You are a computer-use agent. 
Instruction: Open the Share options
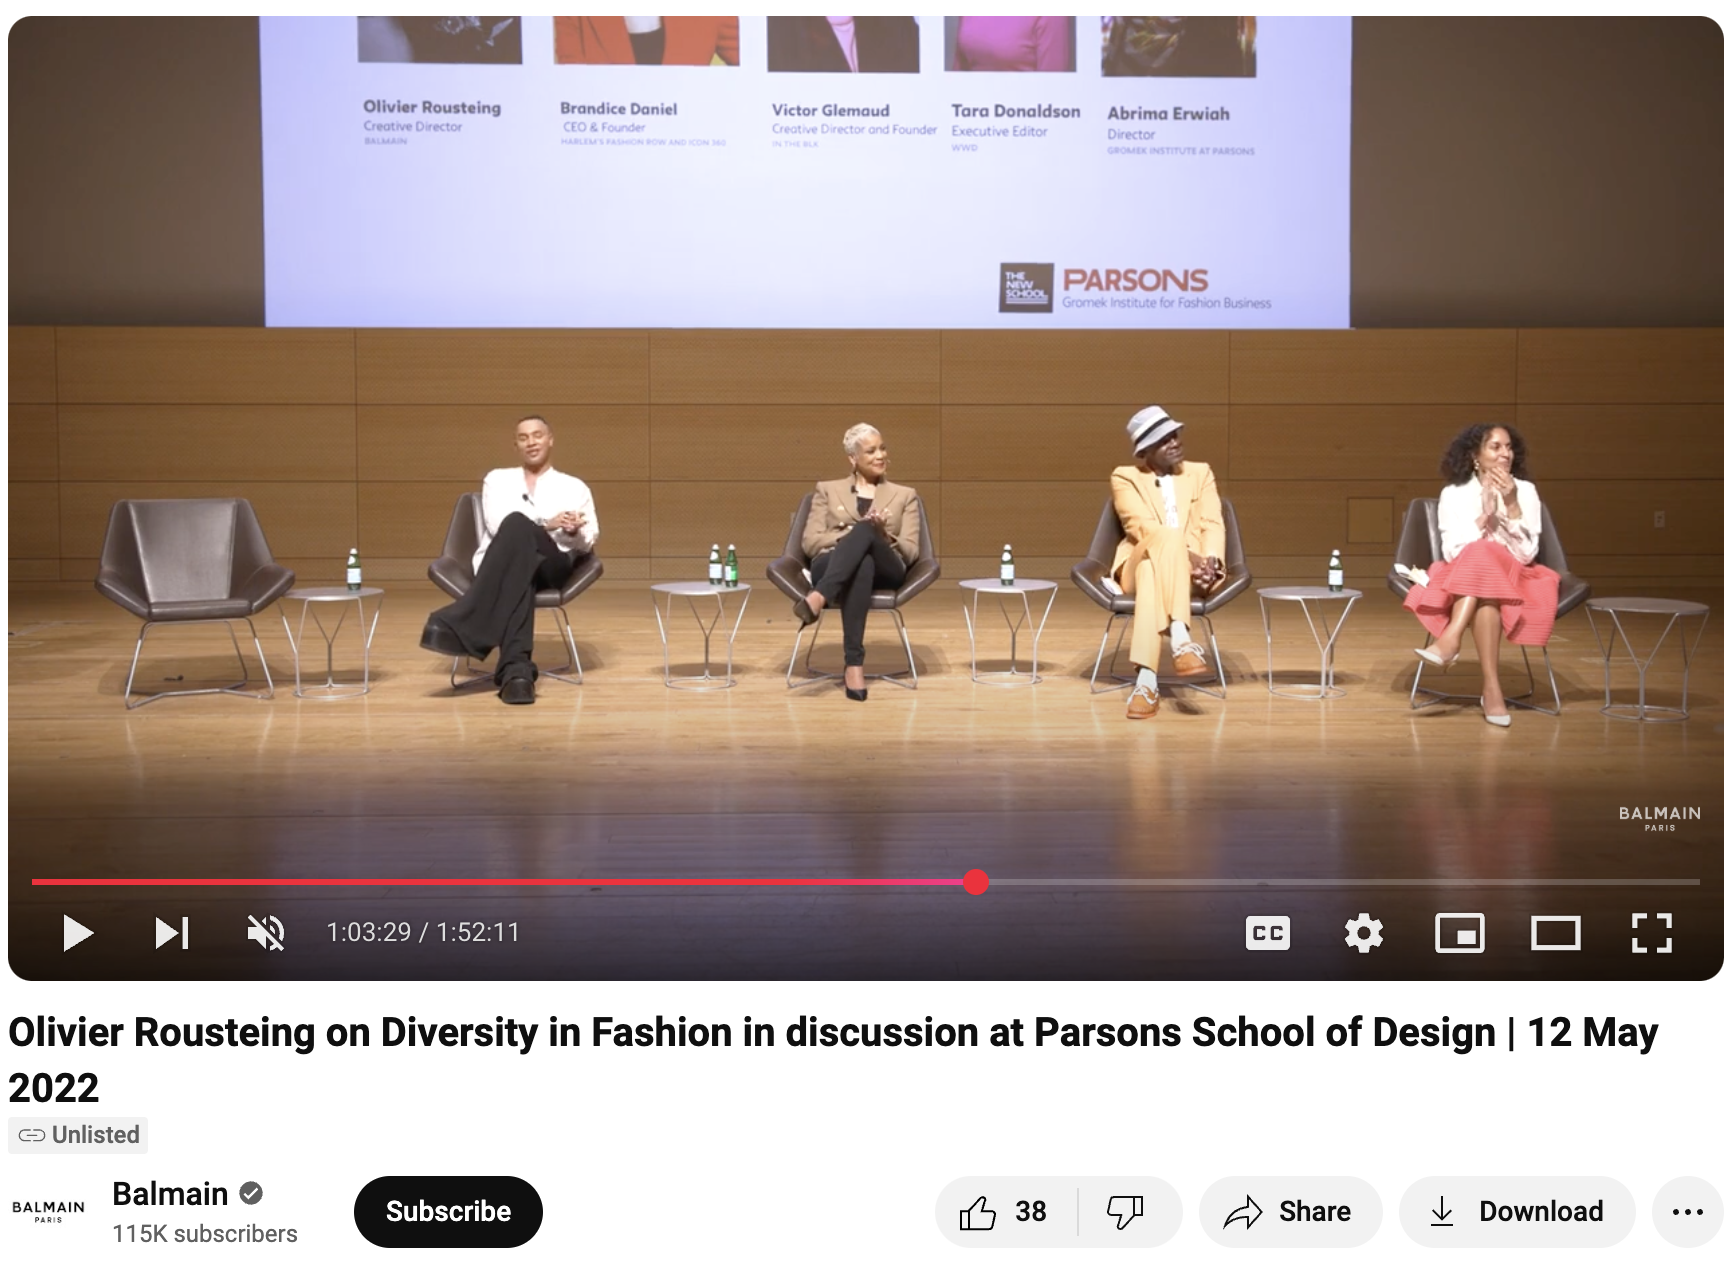click(x=1290, y=1211)
